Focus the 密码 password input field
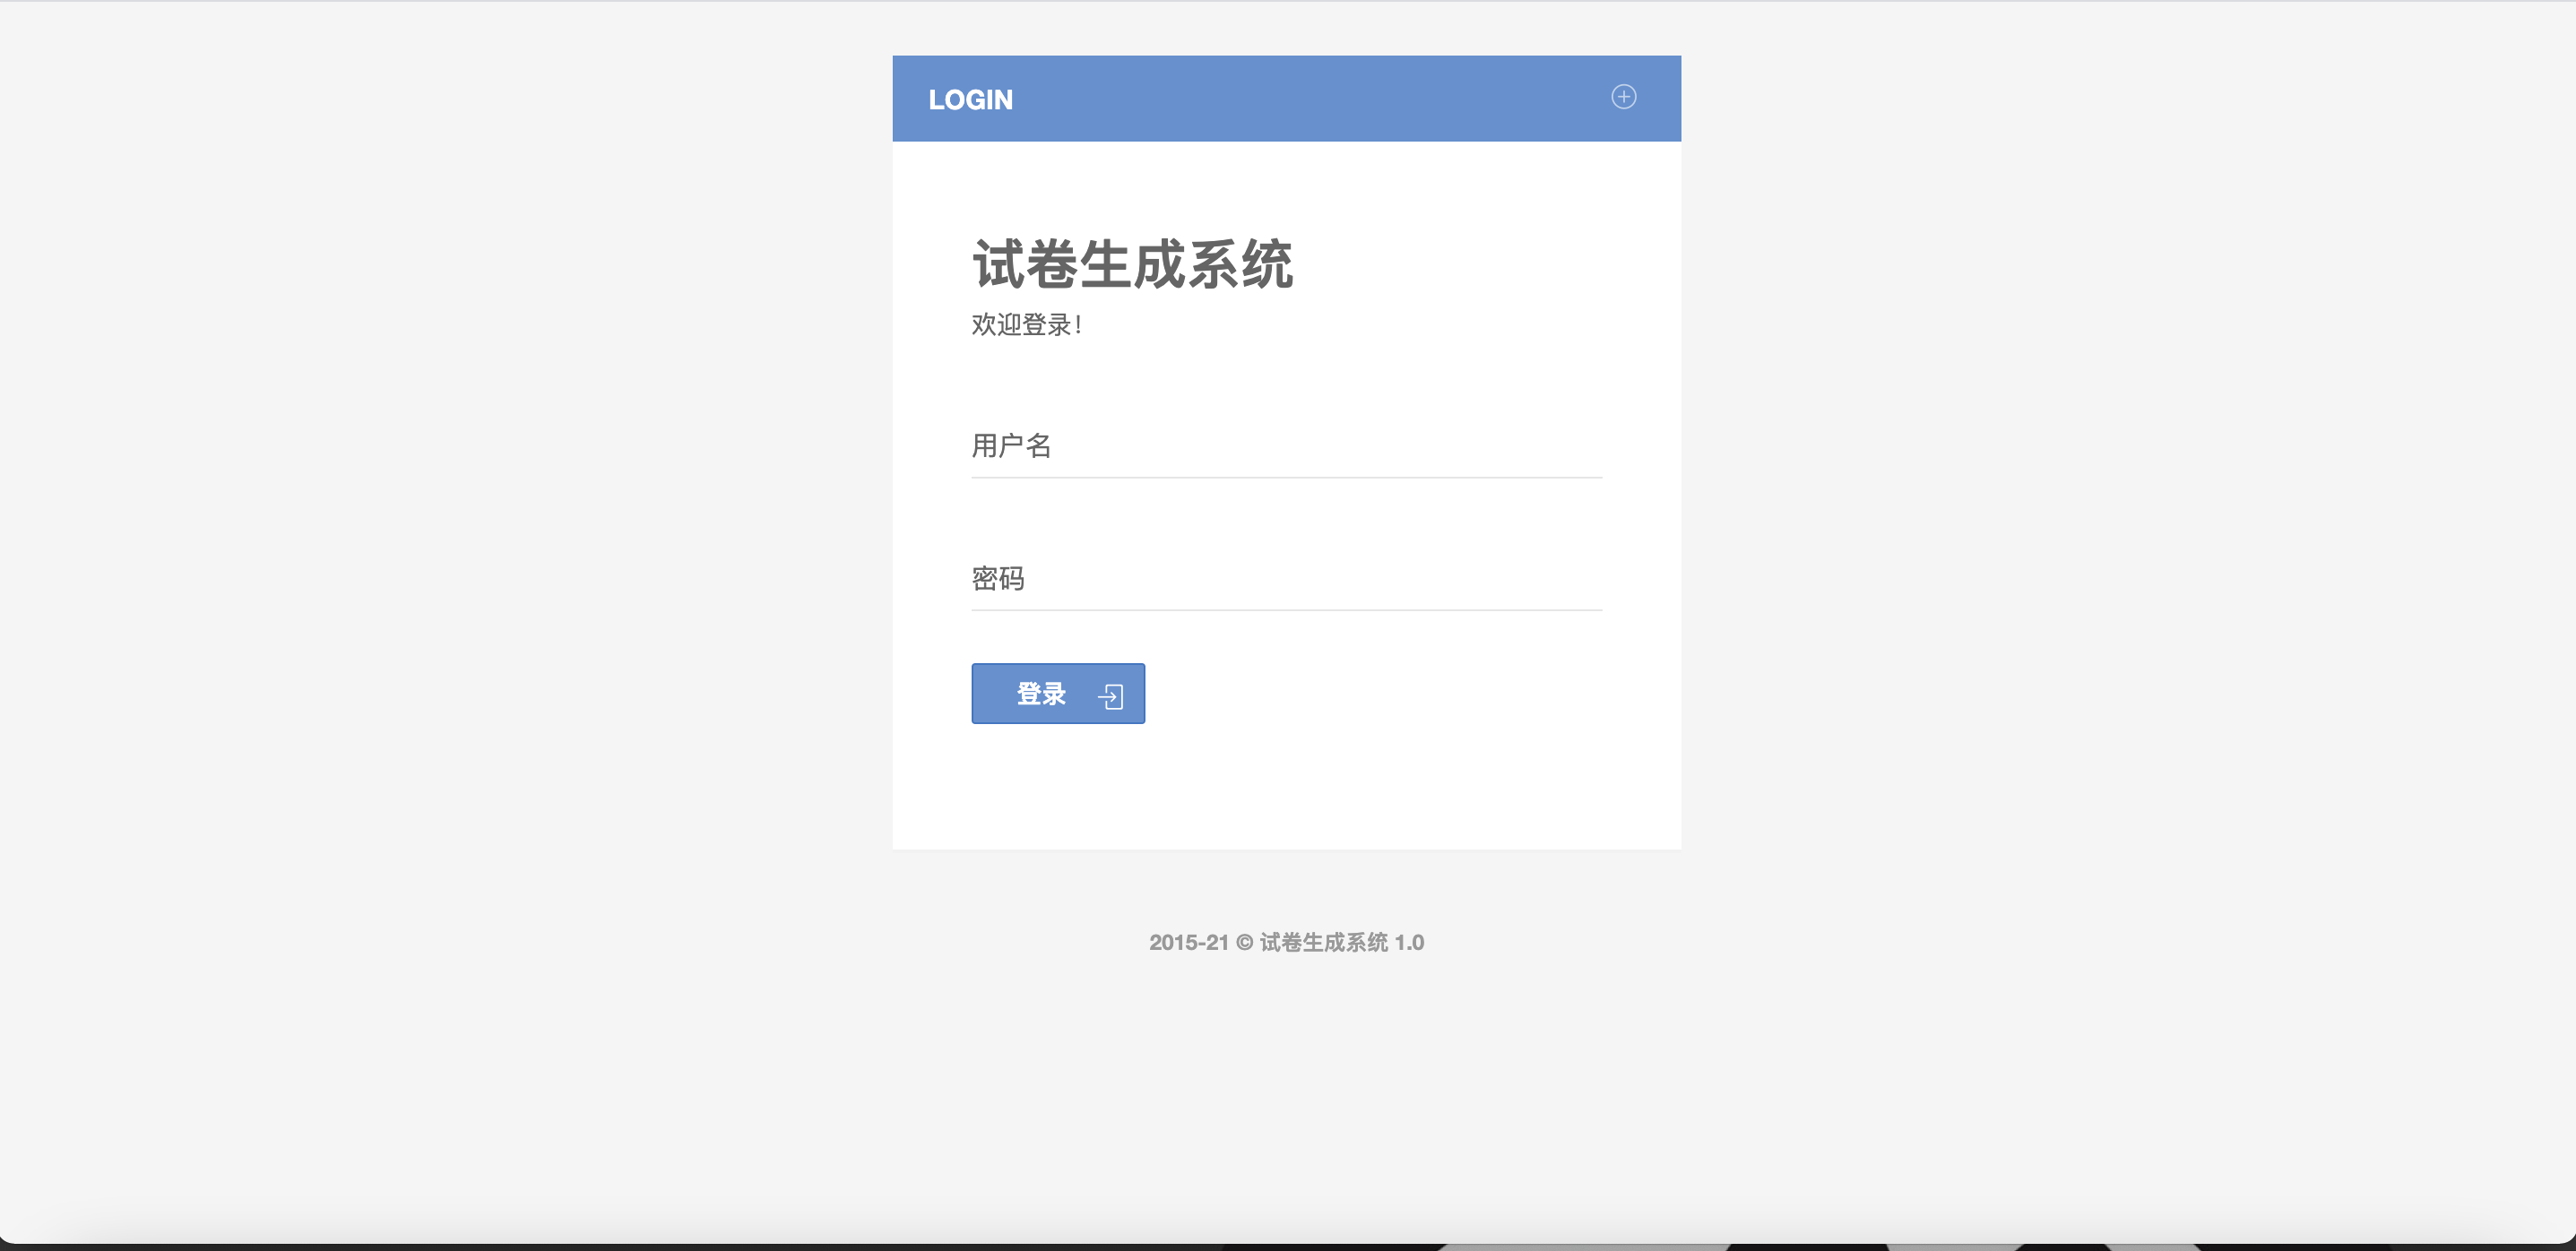 [1286, 578]
